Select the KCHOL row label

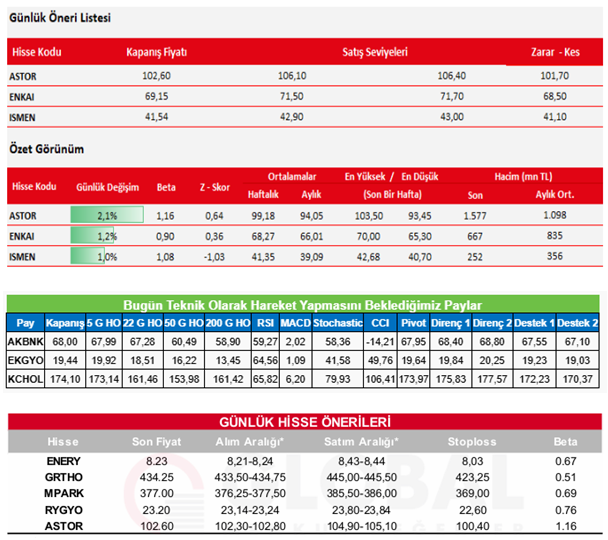[25, 379]
